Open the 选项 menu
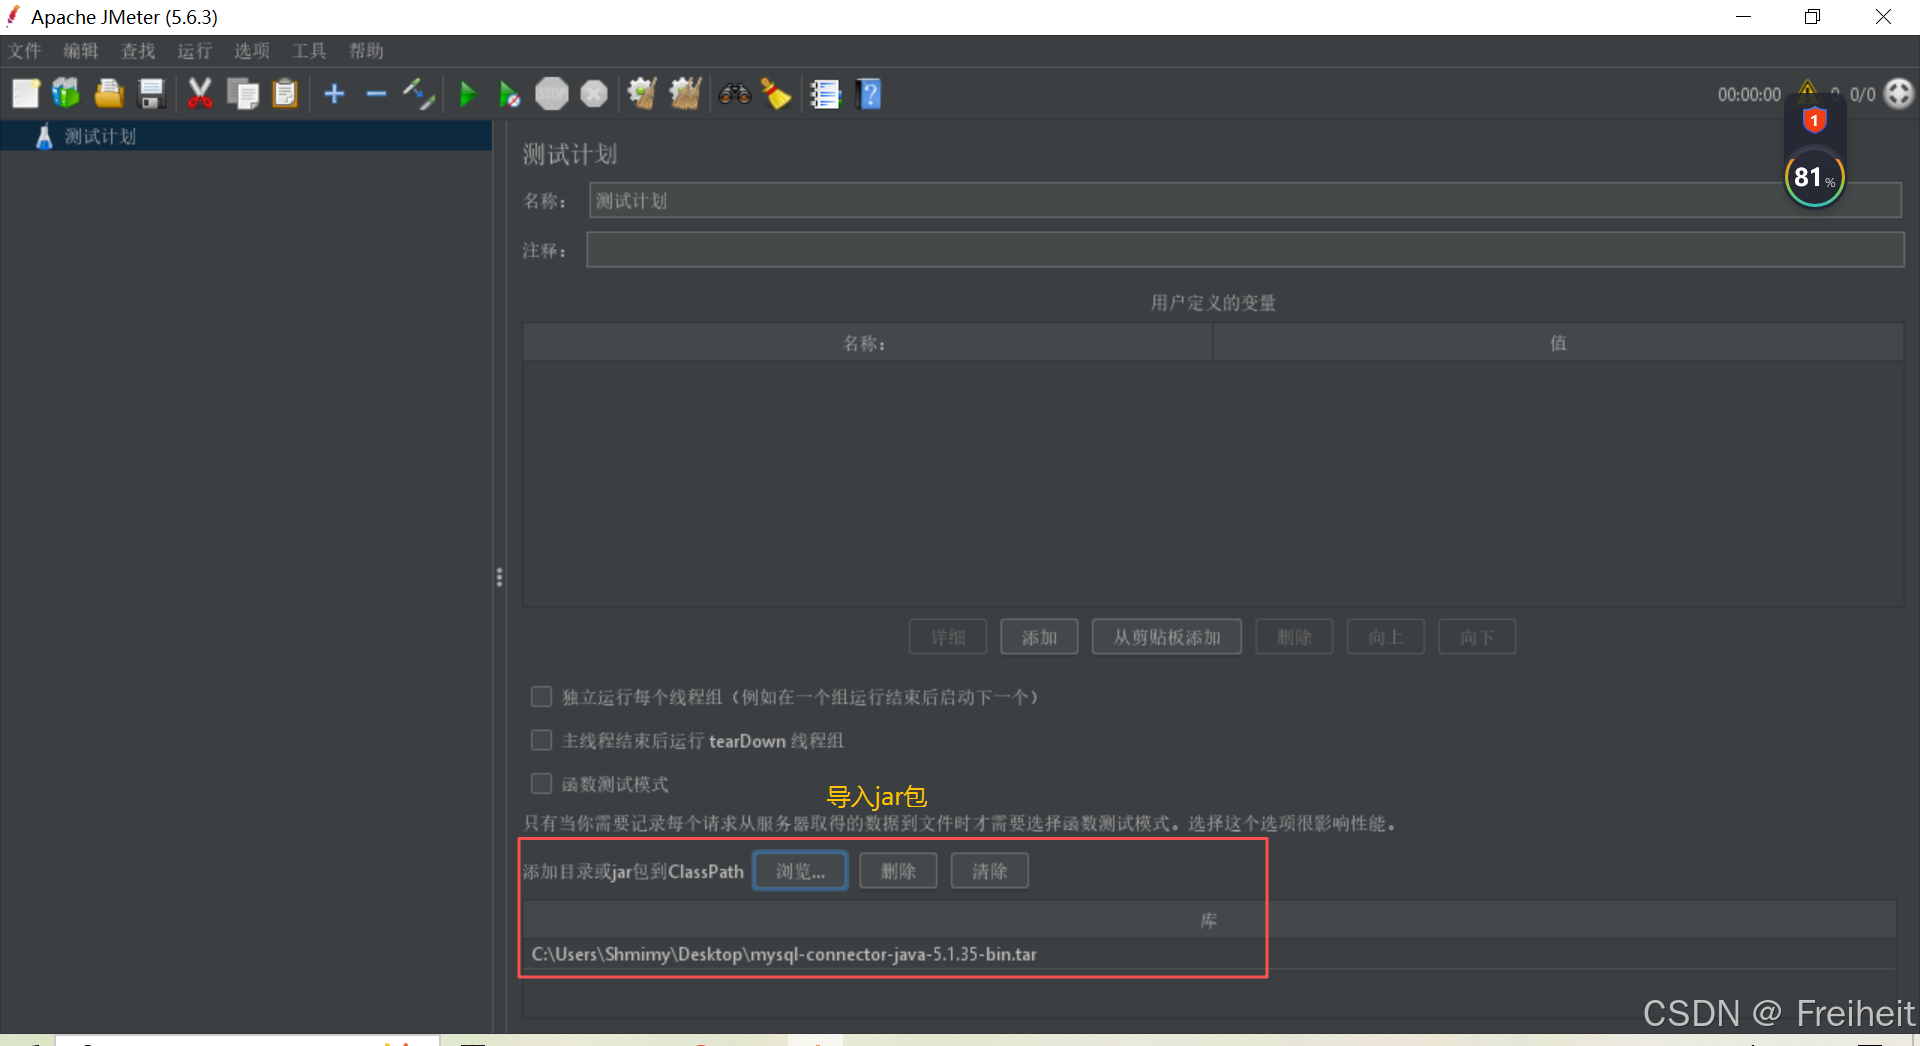1920x1046 pixels. pyautogui.click(x=252, y=51)
